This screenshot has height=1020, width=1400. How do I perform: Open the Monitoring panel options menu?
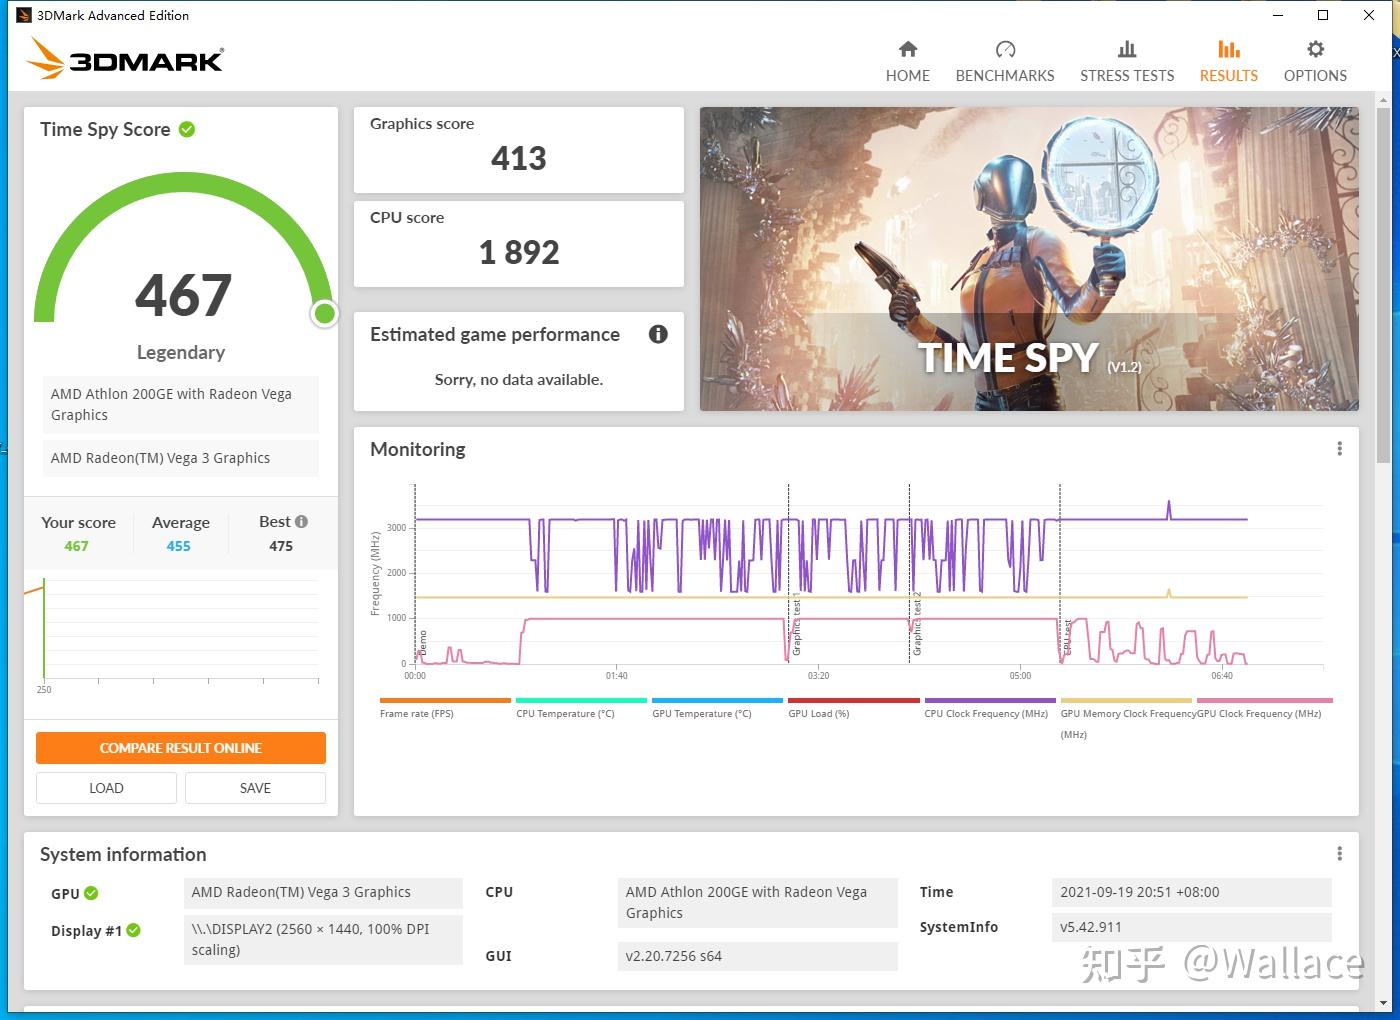(x=1339, y=448)
